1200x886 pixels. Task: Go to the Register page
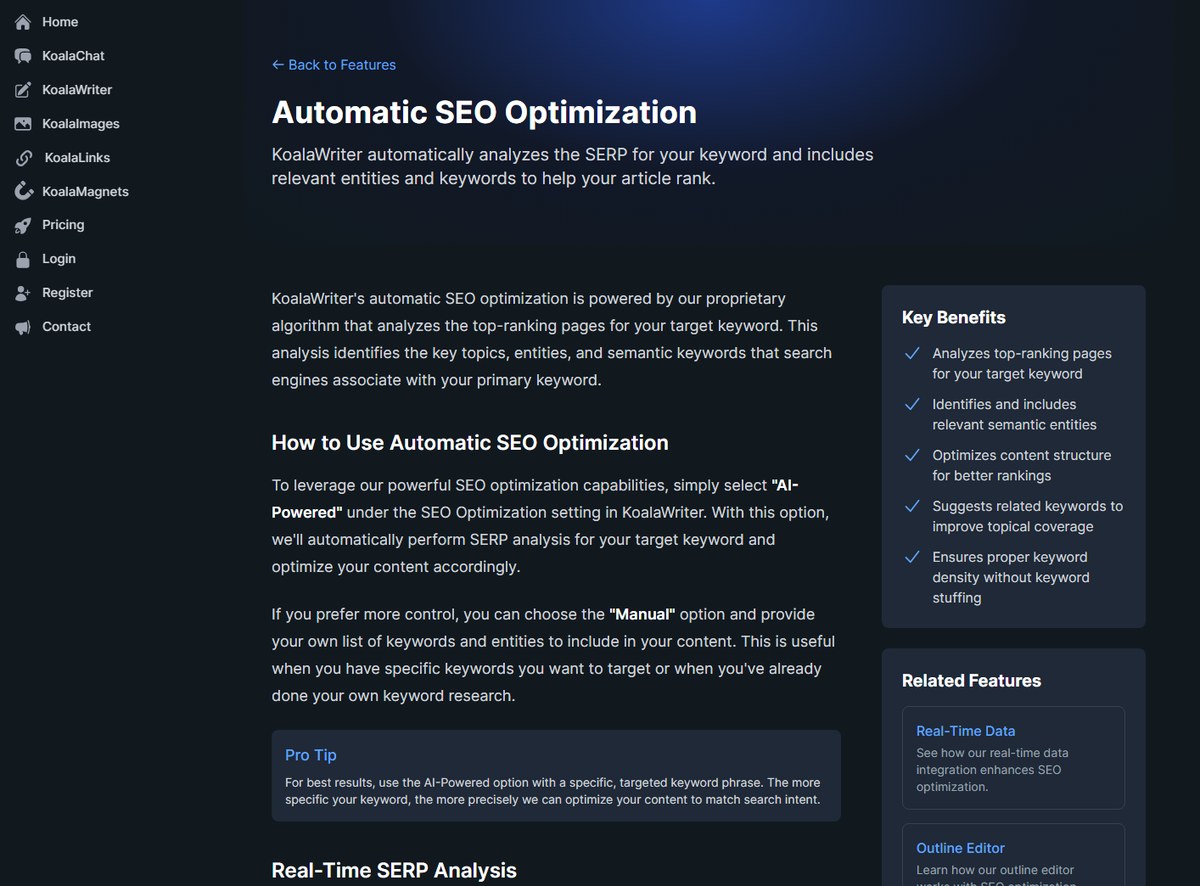coord(67,293)
